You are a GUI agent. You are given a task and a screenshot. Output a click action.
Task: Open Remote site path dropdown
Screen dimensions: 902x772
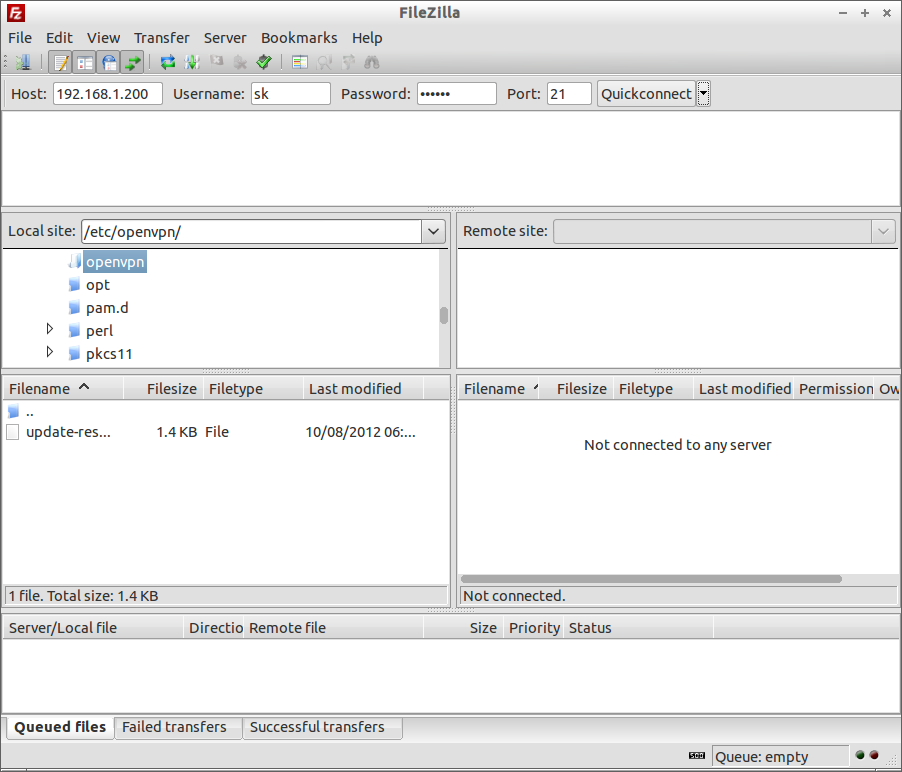click(x=884, y=231)
